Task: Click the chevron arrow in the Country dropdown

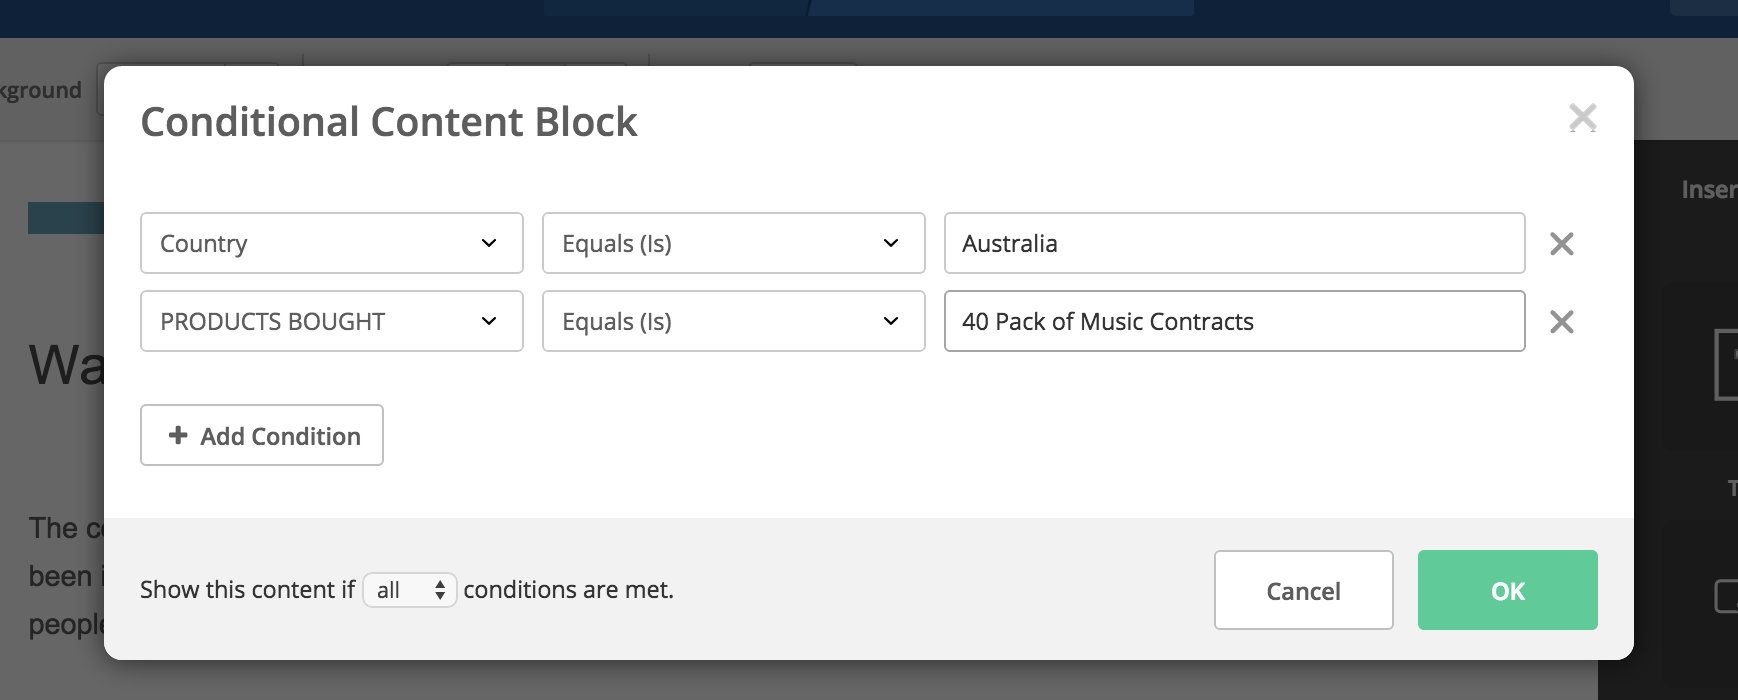Action: click(489, 243)
